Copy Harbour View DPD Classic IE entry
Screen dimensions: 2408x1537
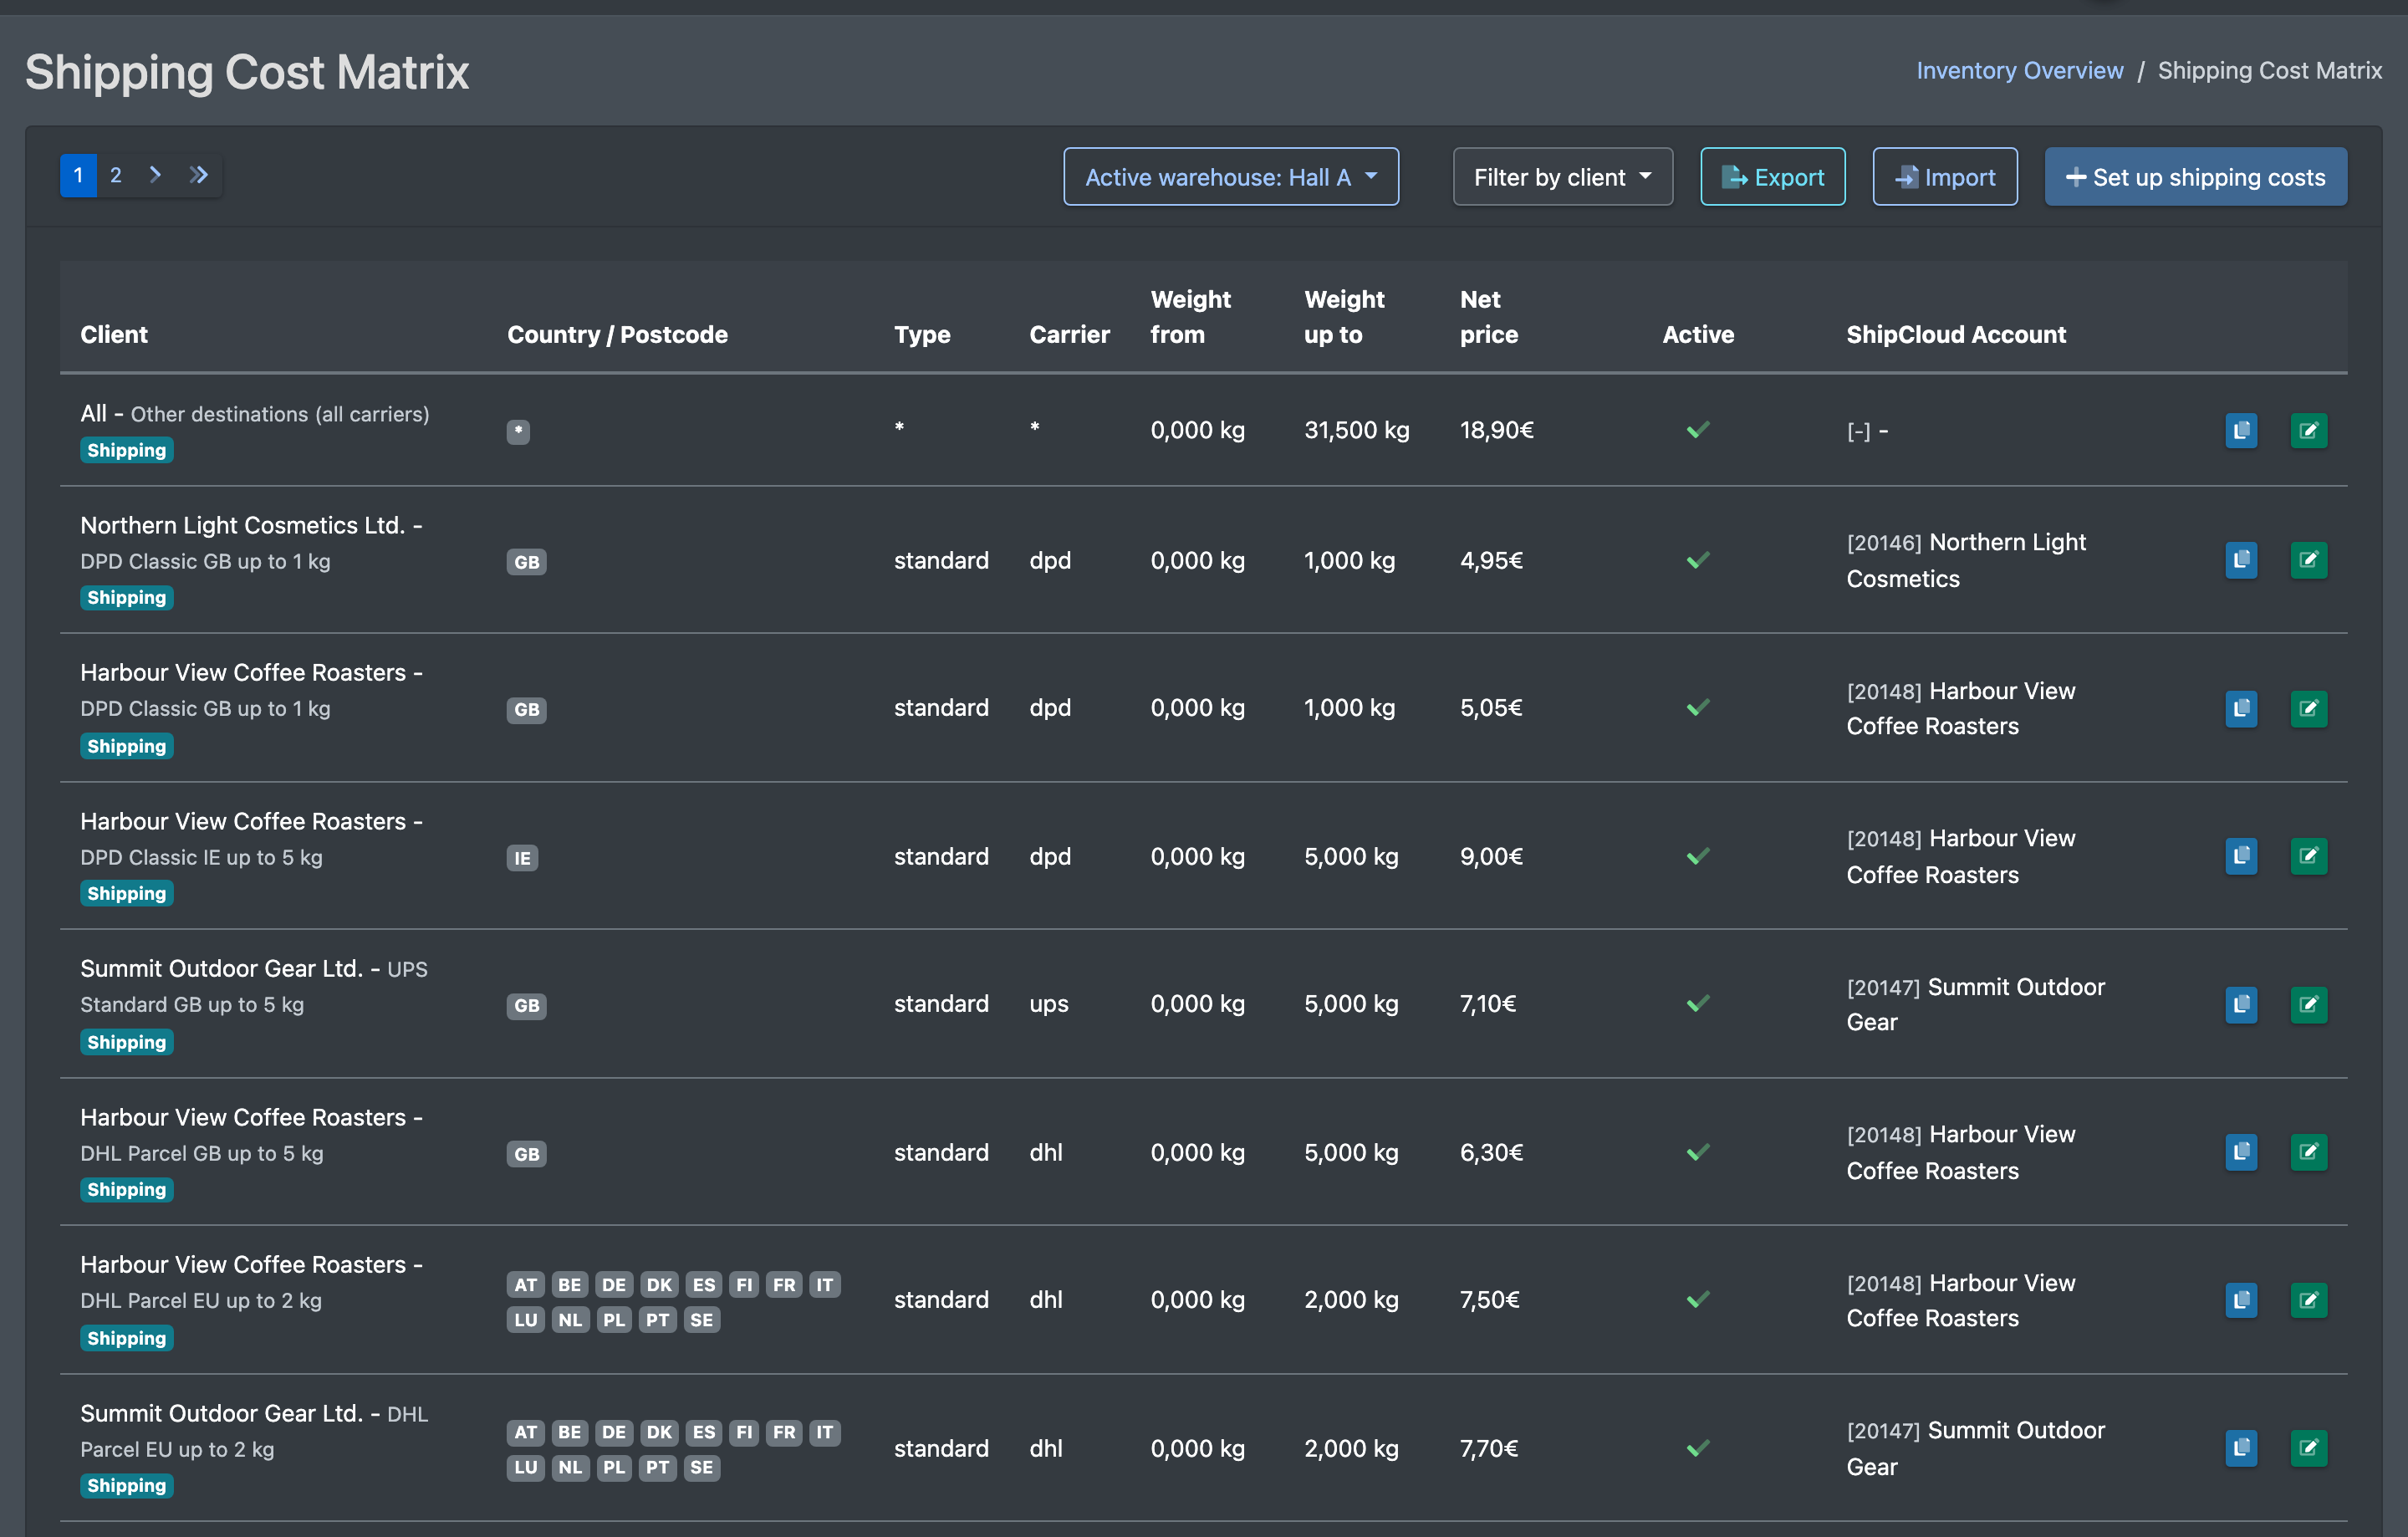coord(2241,856)
